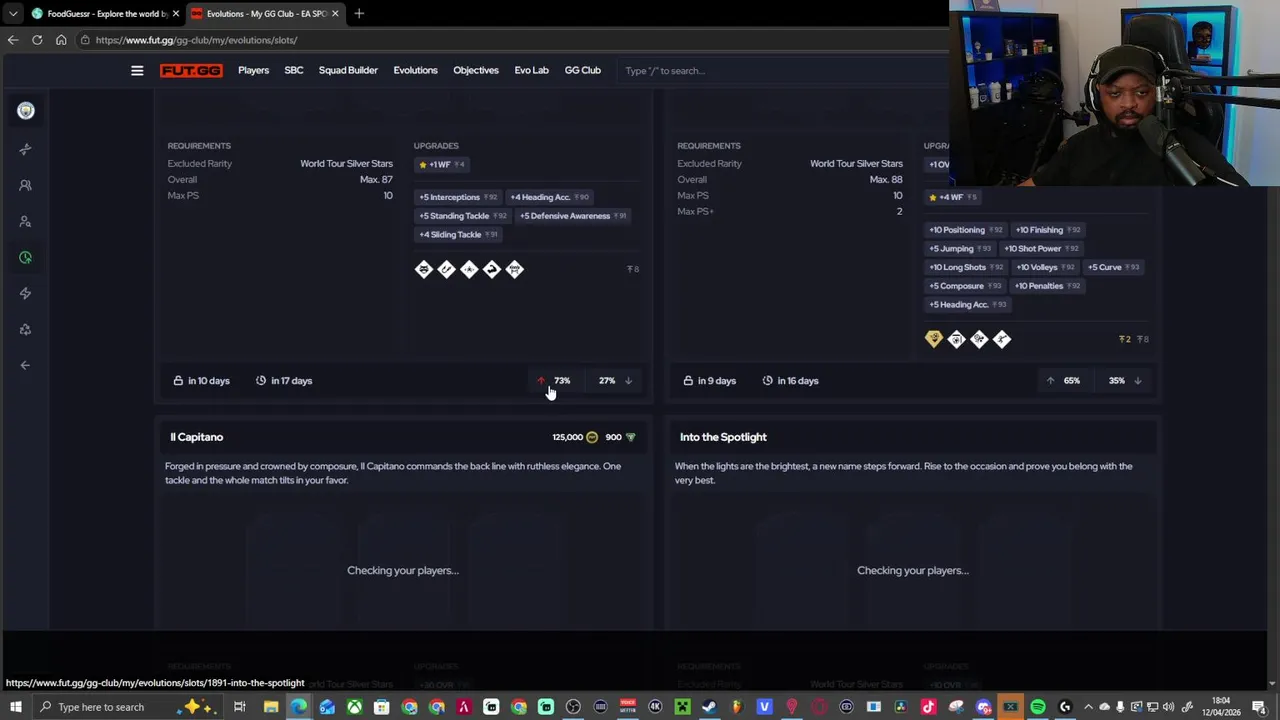This screenshot has height=720, width=1280.
Task: Open the club crest icon in sidebar
Action: point(26,111)
